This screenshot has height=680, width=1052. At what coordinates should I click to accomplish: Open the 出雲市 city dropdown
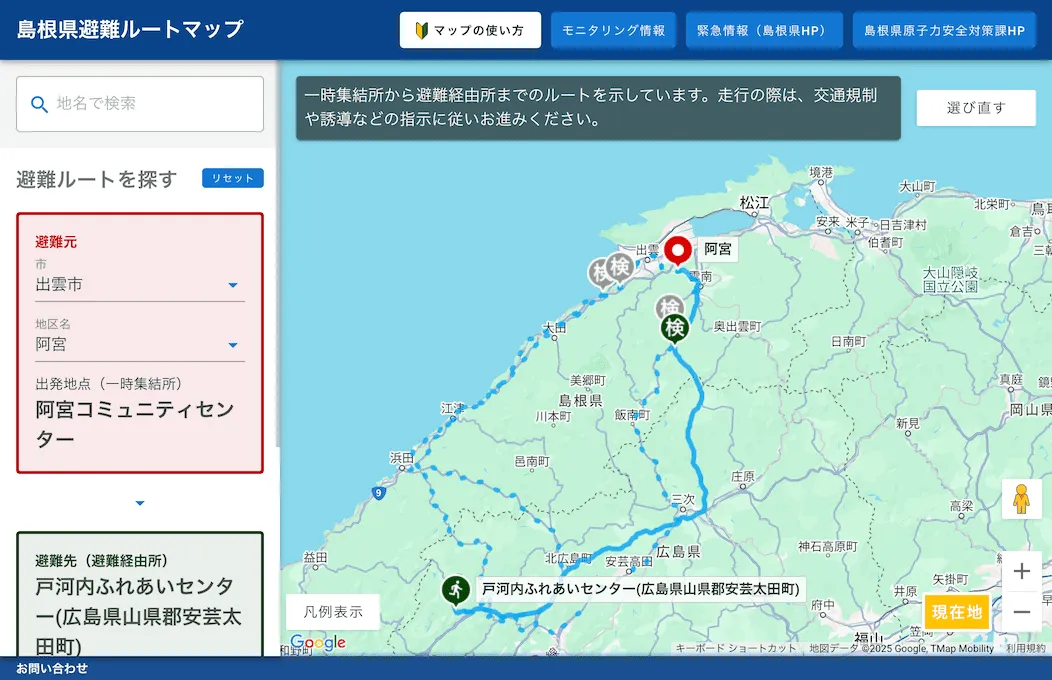coord(232,283)
